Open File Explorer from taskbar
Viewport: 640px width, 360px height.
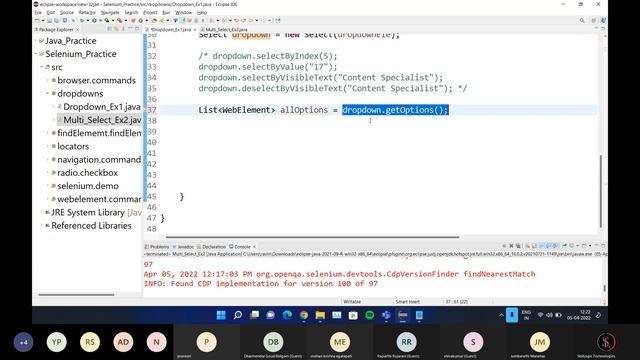click(x=320, y=315)
